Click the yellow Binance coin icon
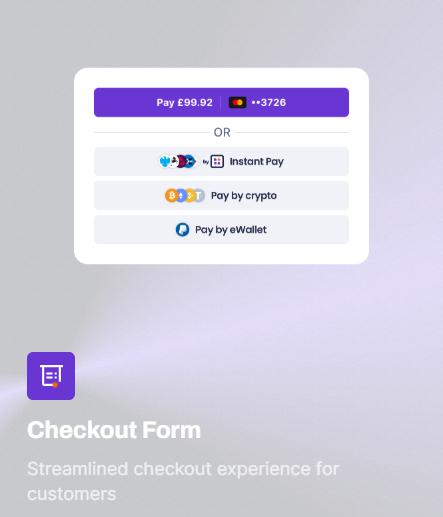The width and height of the screenshot is (443, 517). (x=189, y=196)
